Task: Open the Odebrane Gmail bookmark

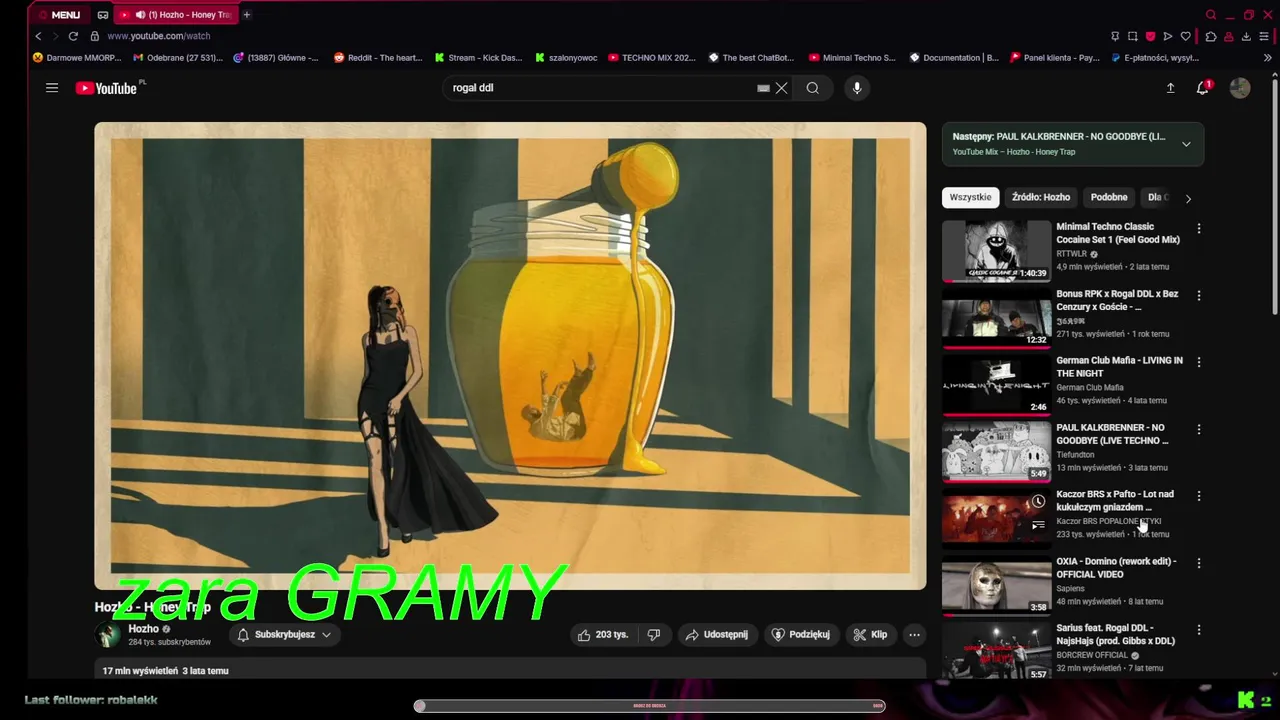Action: click(178, 58)
